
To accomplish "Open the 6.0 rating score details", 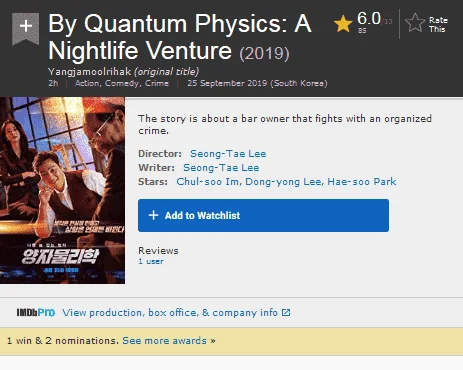I will pos(369,19).
